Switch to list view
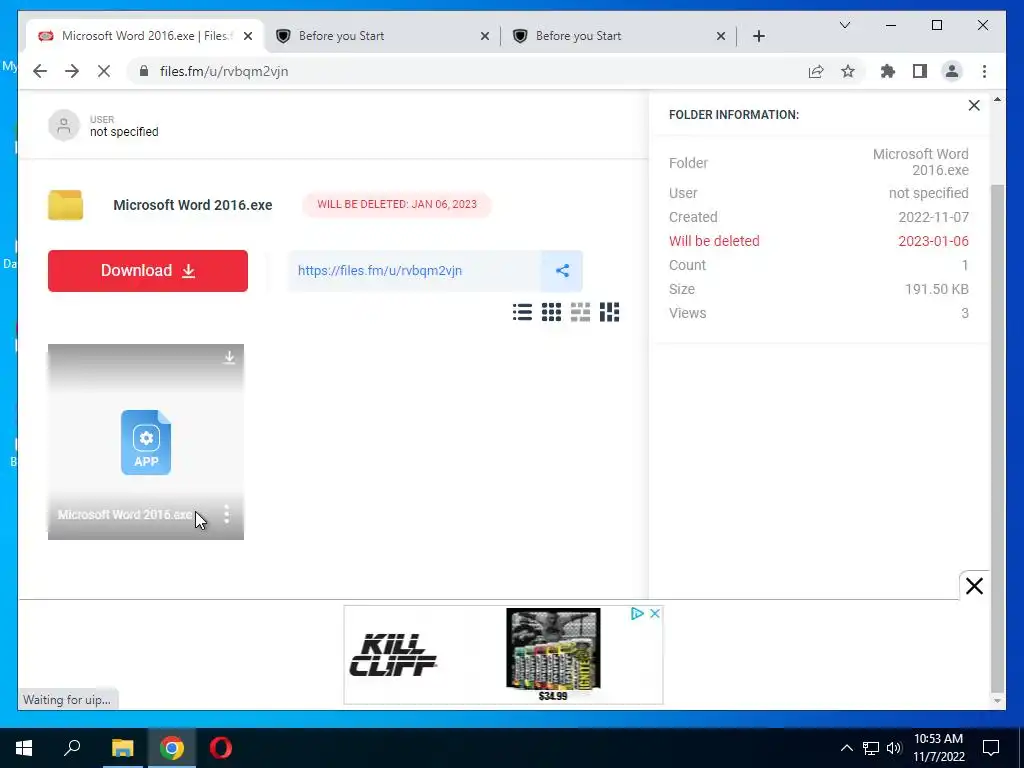Screen dimensions: 1024x768 522,312
